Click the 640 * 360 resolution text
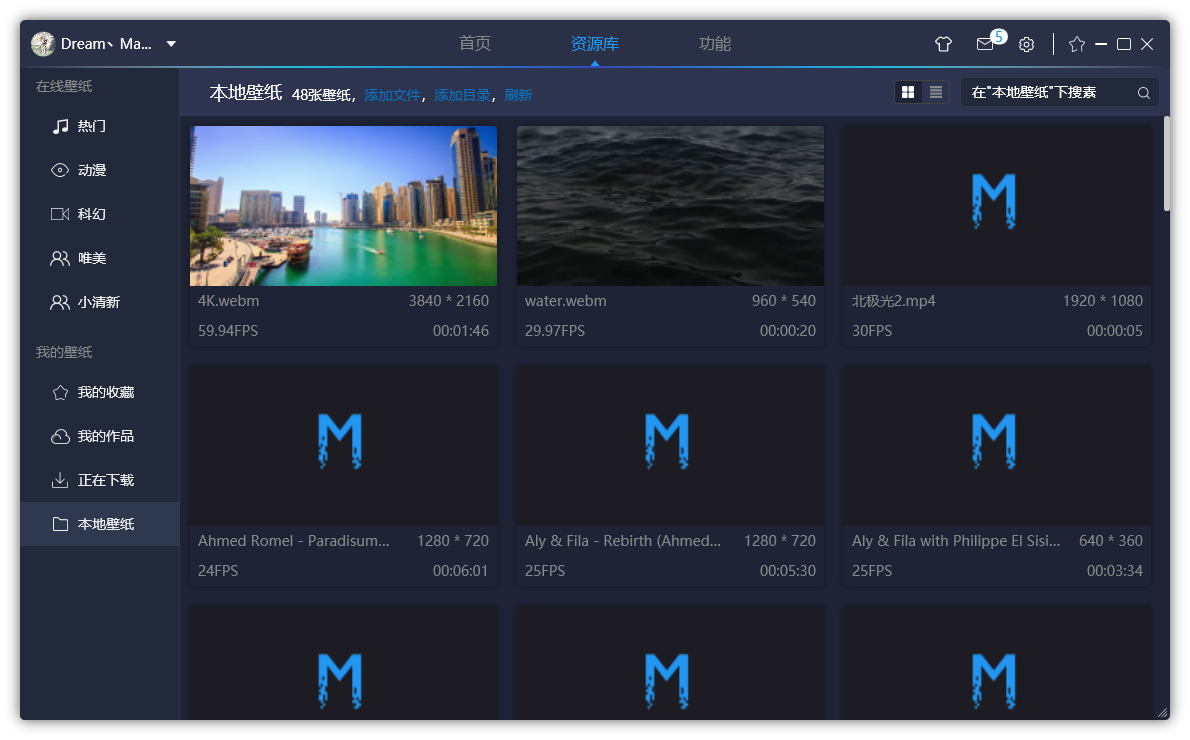Screen dimensions: 1190x740 [1110, 540]
